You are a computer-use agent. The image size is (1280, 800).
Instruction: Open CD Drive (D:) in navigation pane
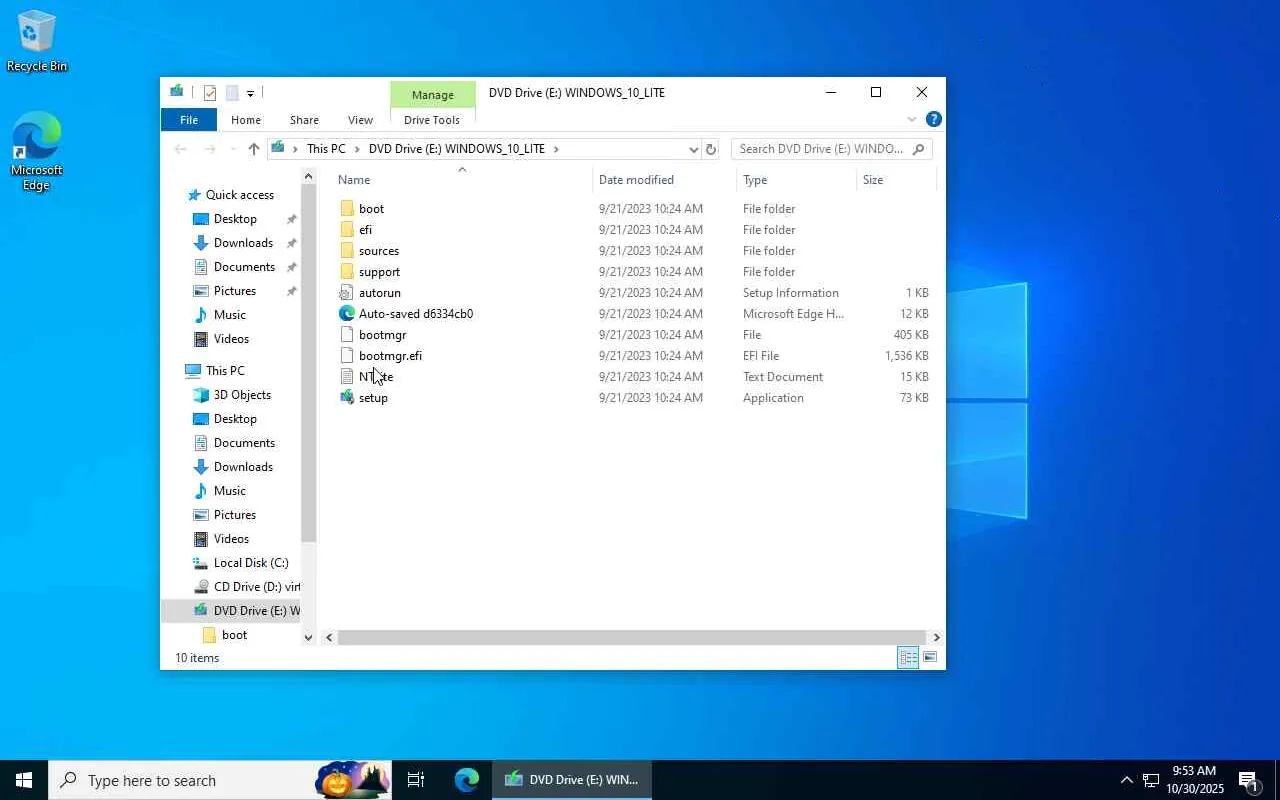[257, 587]
